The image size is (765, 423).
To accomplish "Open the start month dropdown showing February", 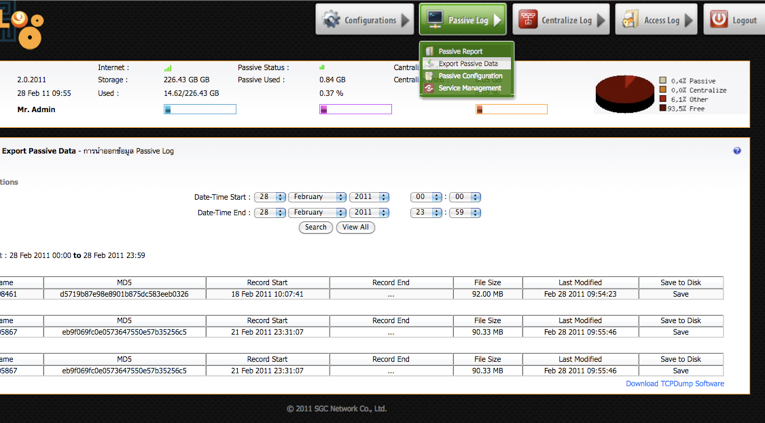I will [x=317, y=197].
